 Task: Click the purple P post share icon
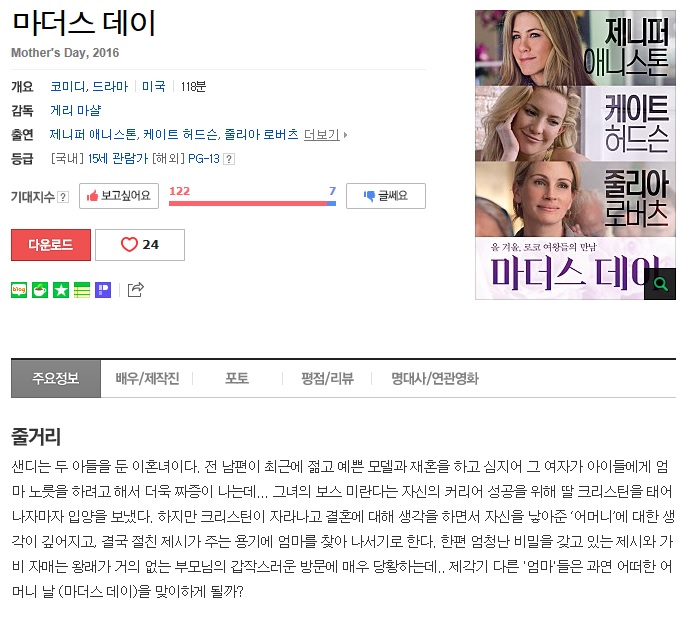103,290
